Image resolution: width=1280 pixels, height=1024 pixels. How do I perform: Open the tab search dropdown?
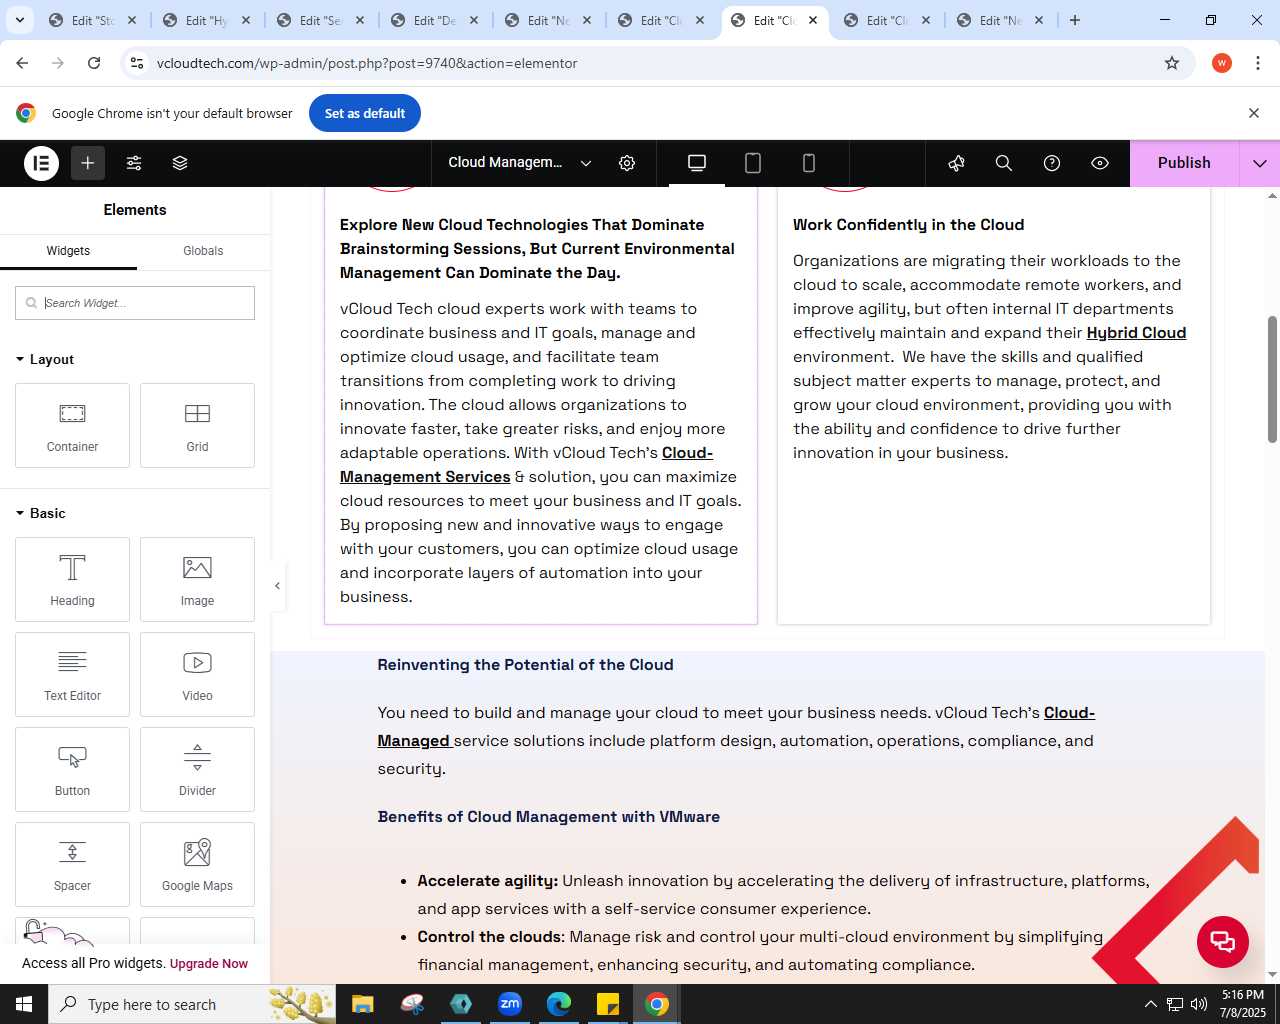coord(19,20)
